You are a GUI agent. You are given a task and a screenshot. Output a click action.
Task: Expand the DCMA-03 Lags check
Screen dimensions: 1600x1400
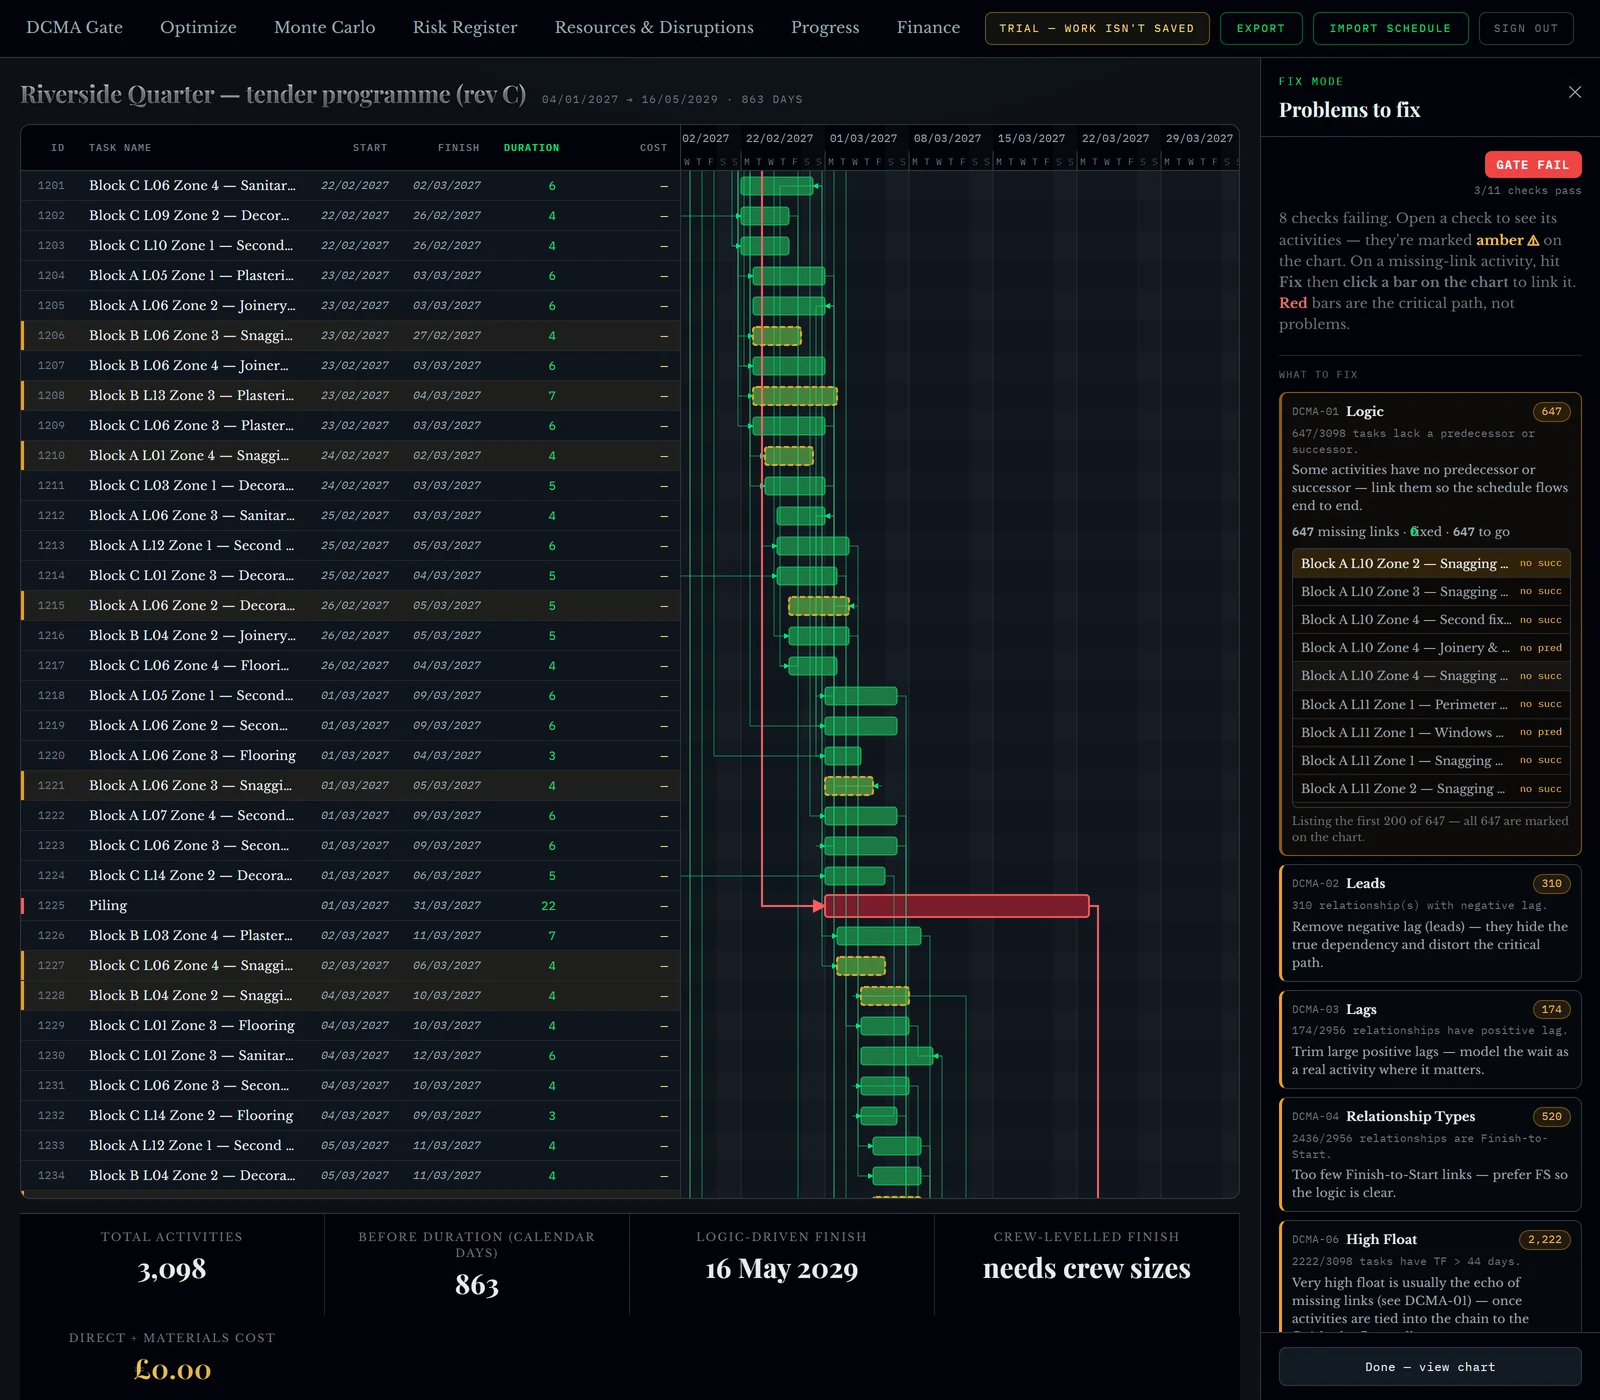click(1430, 1039)
